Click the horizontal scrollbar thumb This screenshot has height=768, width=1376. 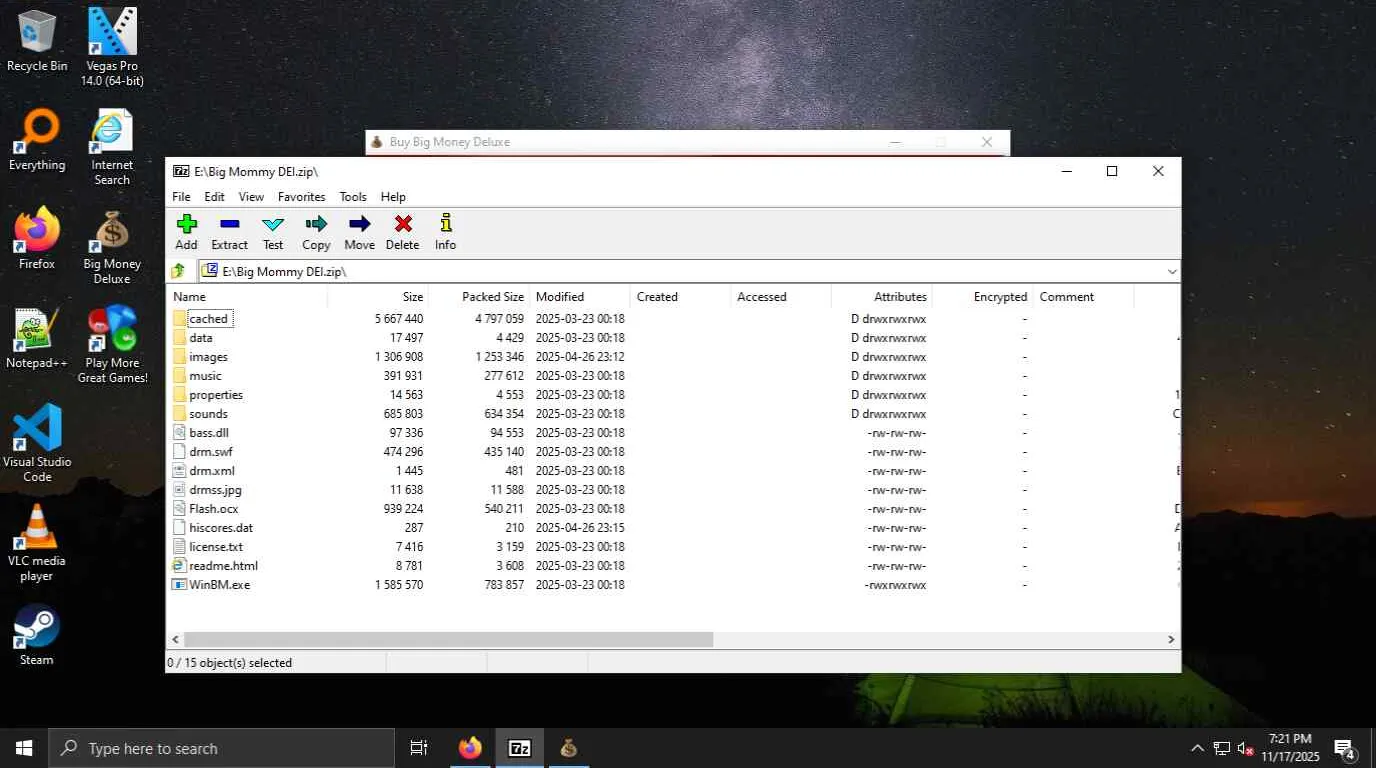(x=448, y=639)
